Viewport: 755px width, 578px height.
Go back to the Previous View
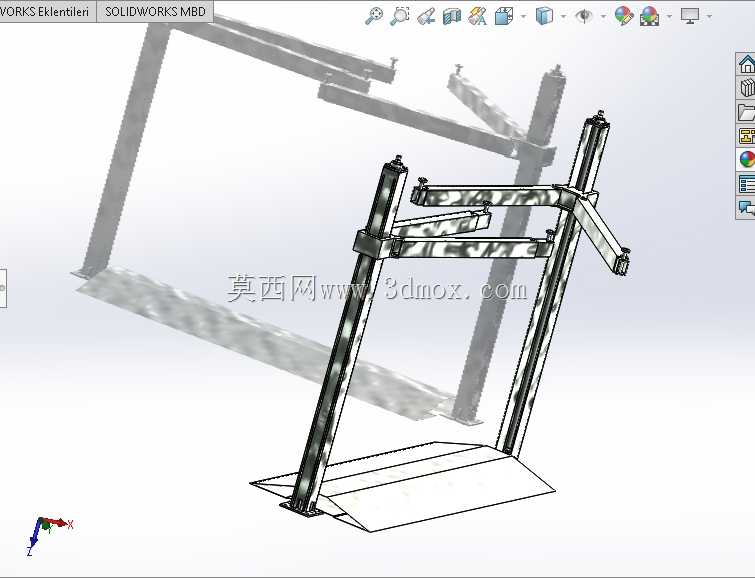click(x=426, y=16)
